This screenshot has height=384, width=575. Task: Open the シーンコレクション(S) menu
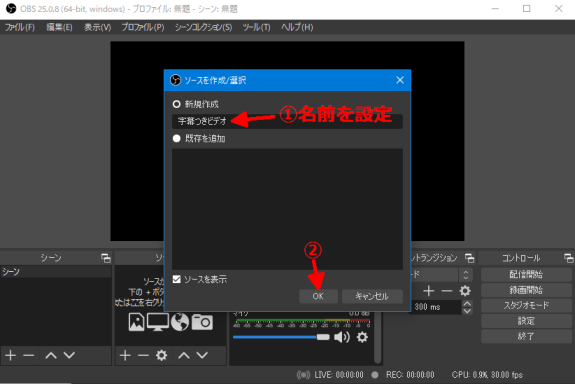203,27
